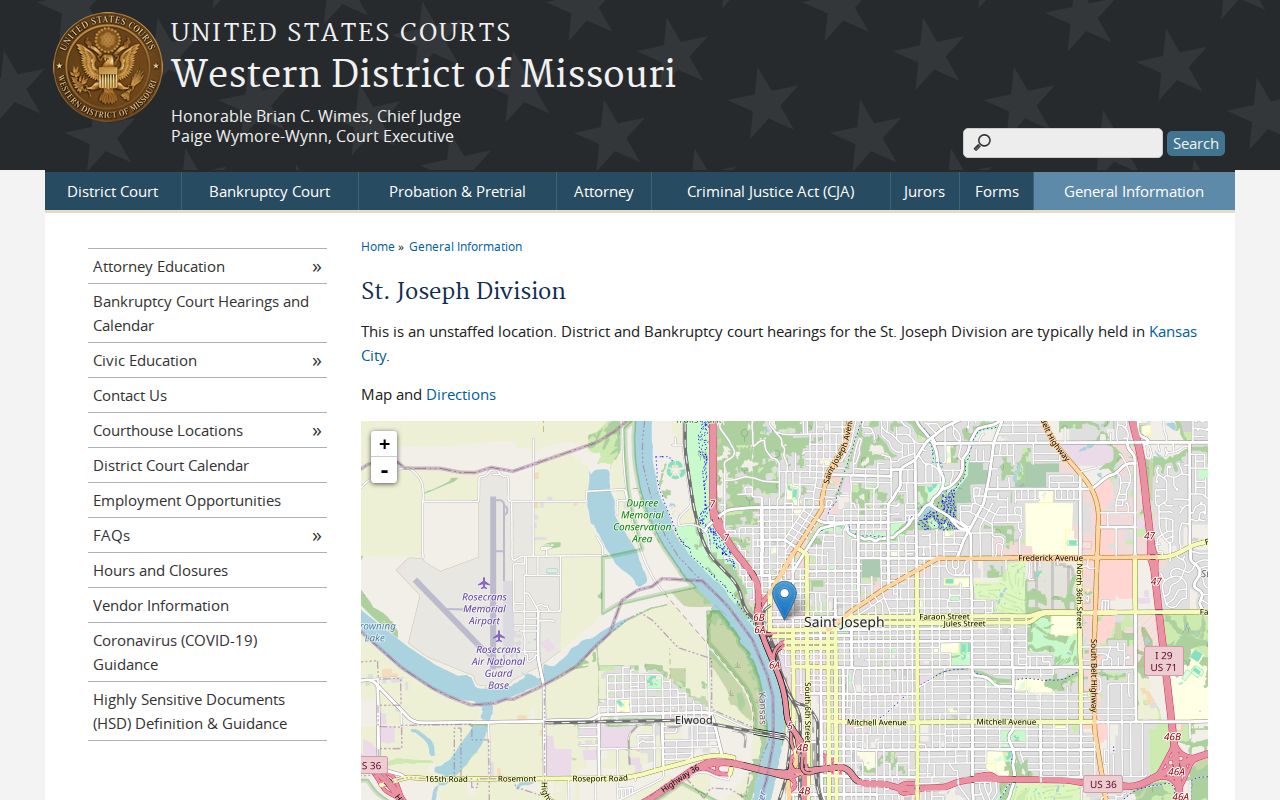The width and height of the screenshot is (1280, 800).
Task: Click the blue map location pin
Action: pyautogui.click(x=785, y=600)
